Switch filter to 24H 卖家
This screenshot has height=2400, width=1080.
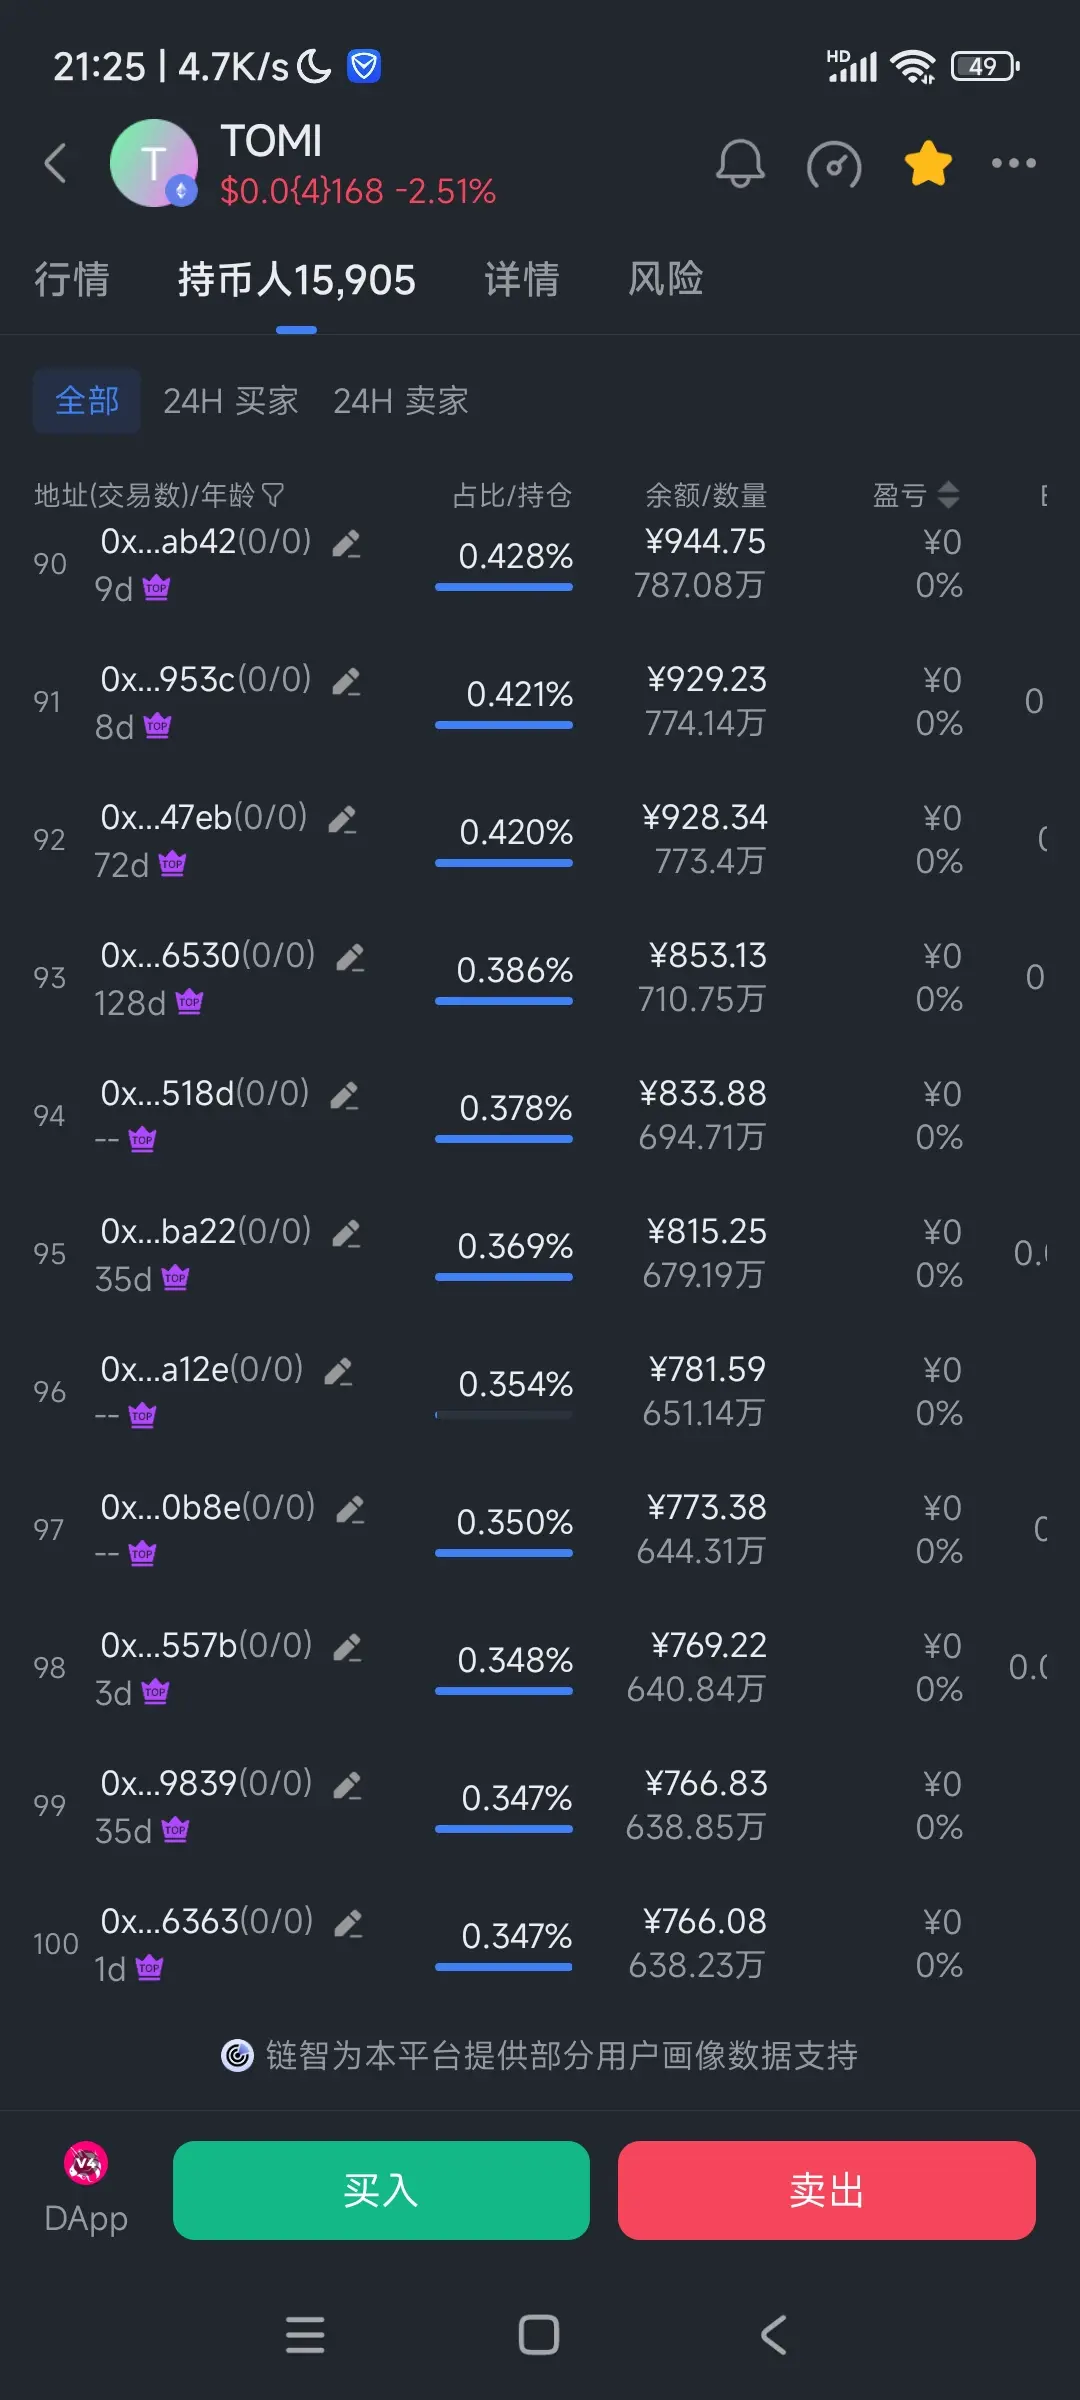401,401
